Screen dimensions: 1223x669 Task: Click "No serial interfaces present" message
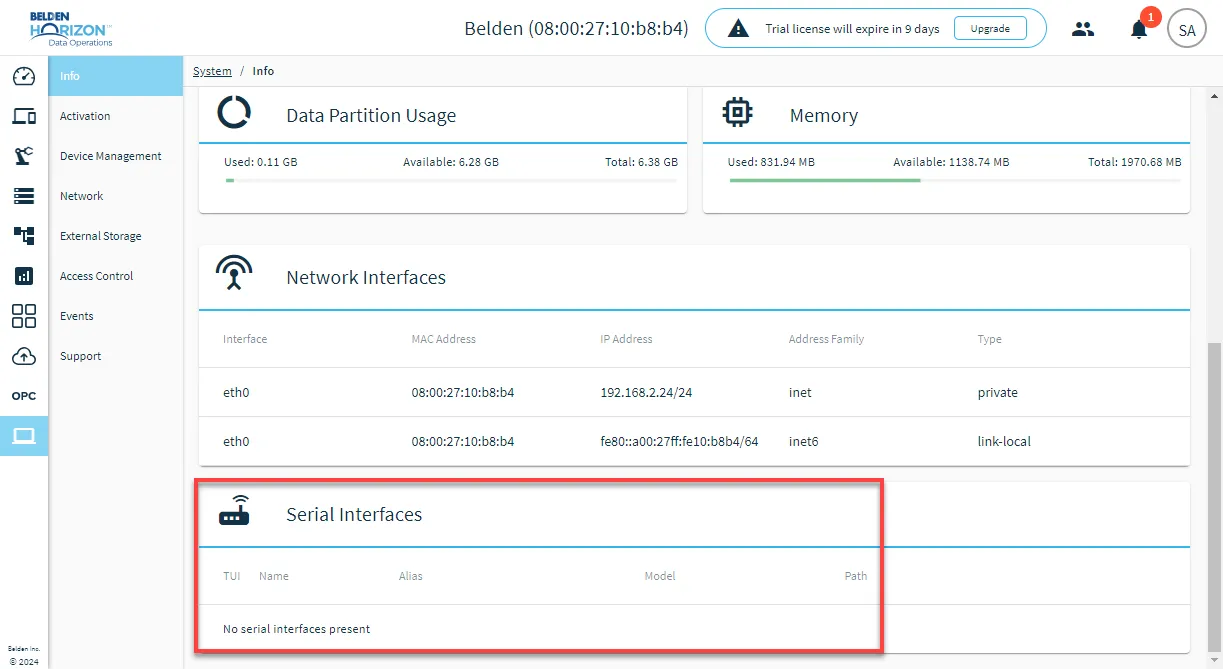point(297,629)
